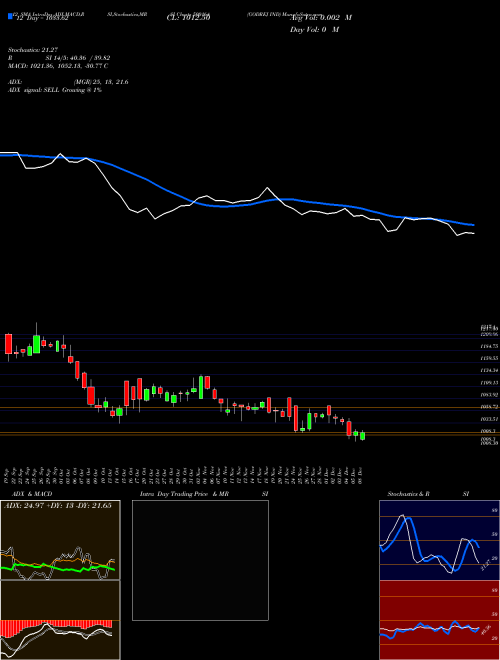Image resolution: width=500 pixels, height=660 pixels.
Task: Click the 1093.92 price axis label
Action: coord(490,394)
